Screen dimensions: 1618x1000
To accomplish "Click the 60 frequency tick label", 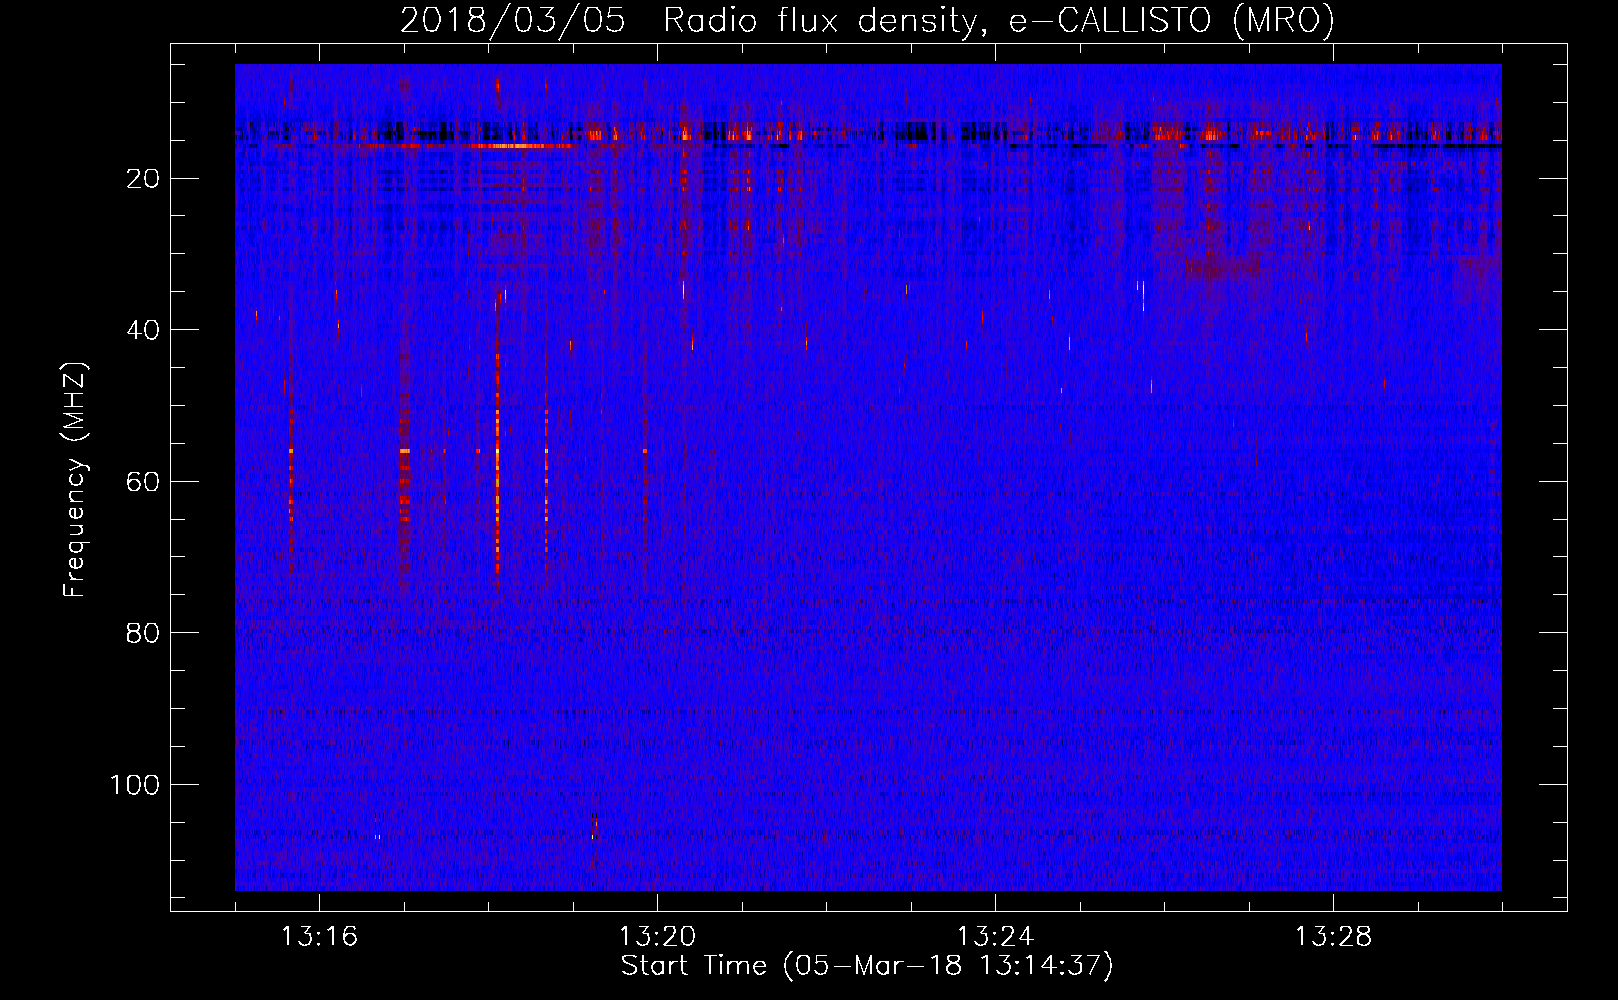I will tap(144, 482).
